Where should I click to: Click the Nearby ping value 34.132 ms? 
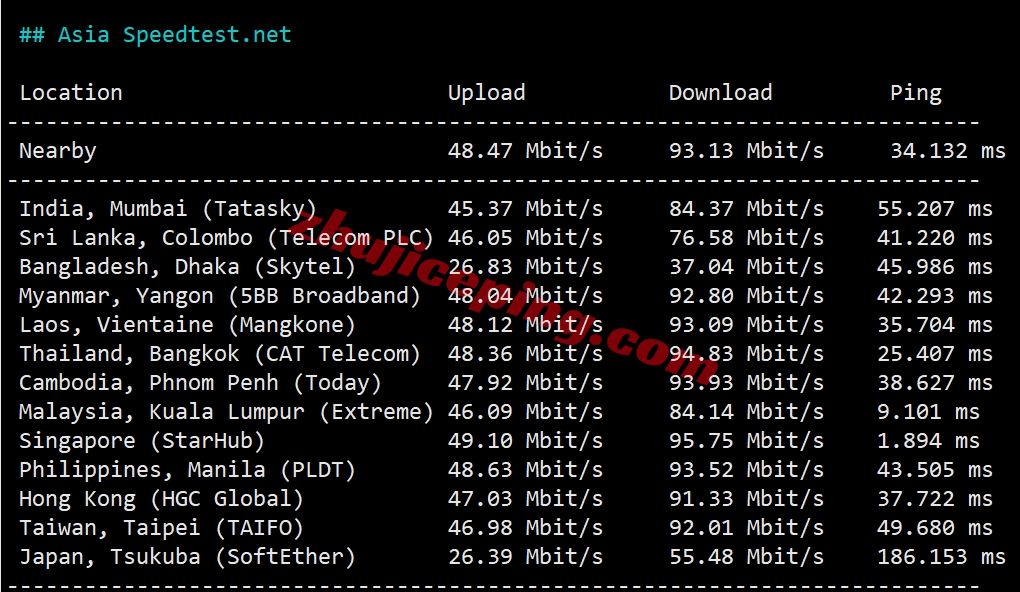[947, 151]
